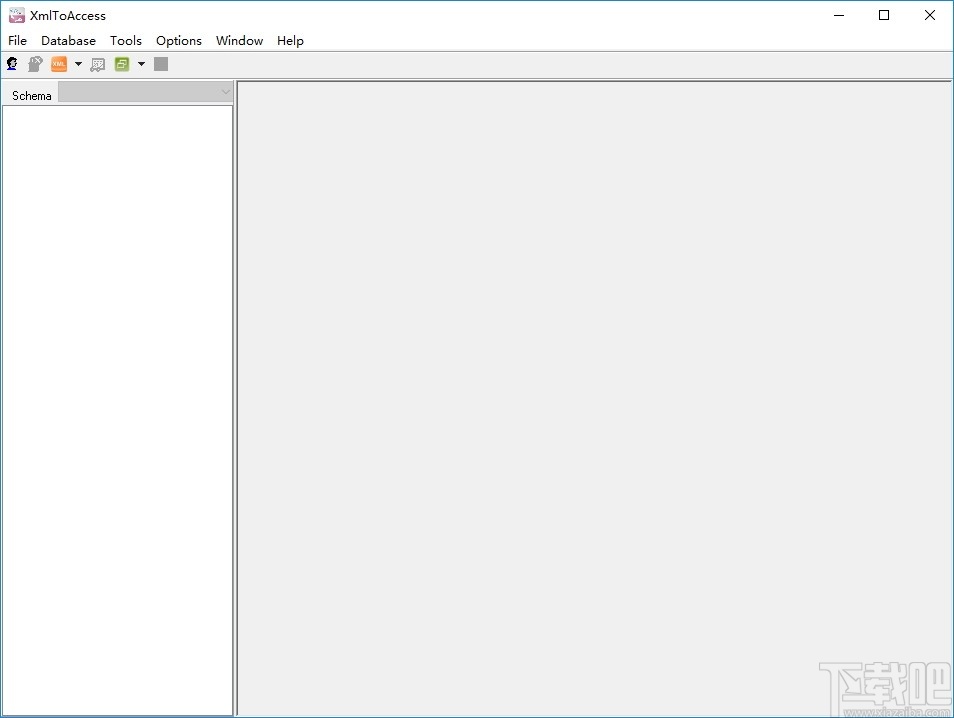Expand the dropdown arrow beside the XML icon
This screenshot has height=718, width=954.
pyautogui.click(x=78, y=63)
